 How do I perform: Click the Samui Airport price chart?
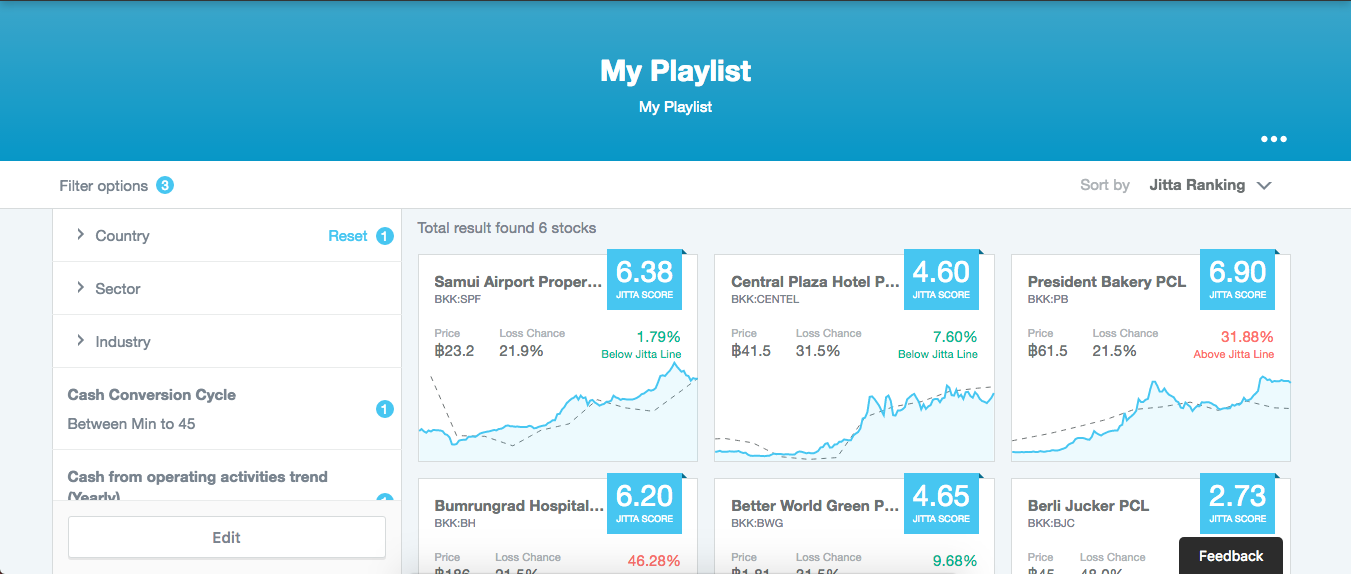point(557,412)
